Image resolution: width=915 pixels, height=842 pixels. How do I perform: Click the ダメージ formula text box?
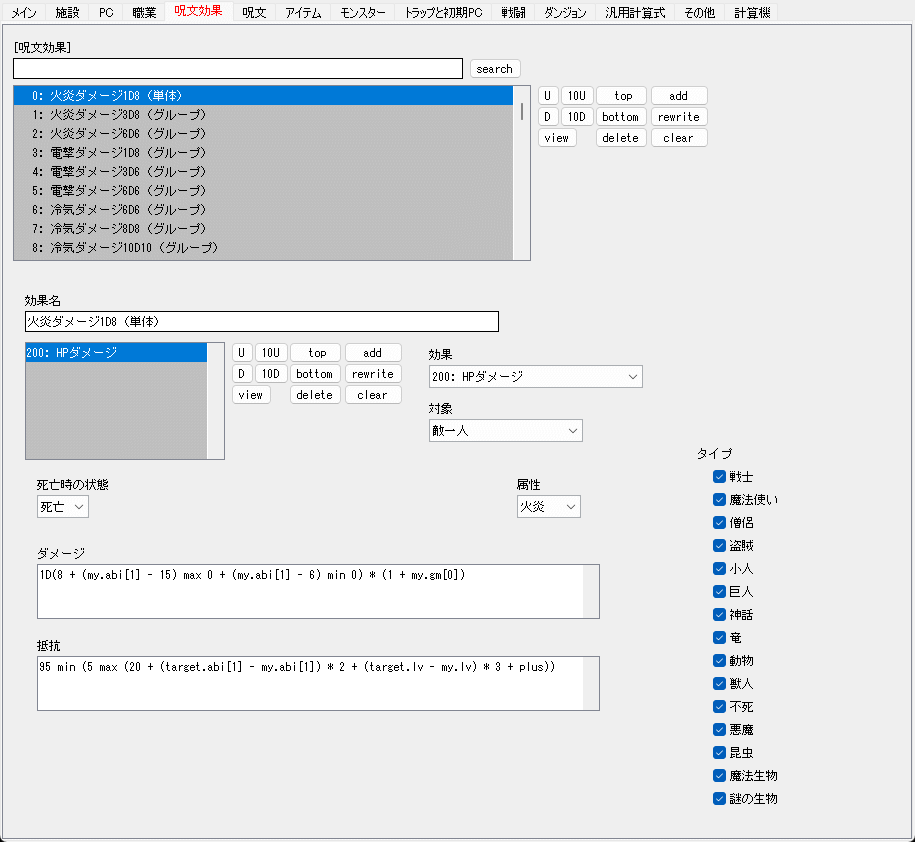click(318, 591)
